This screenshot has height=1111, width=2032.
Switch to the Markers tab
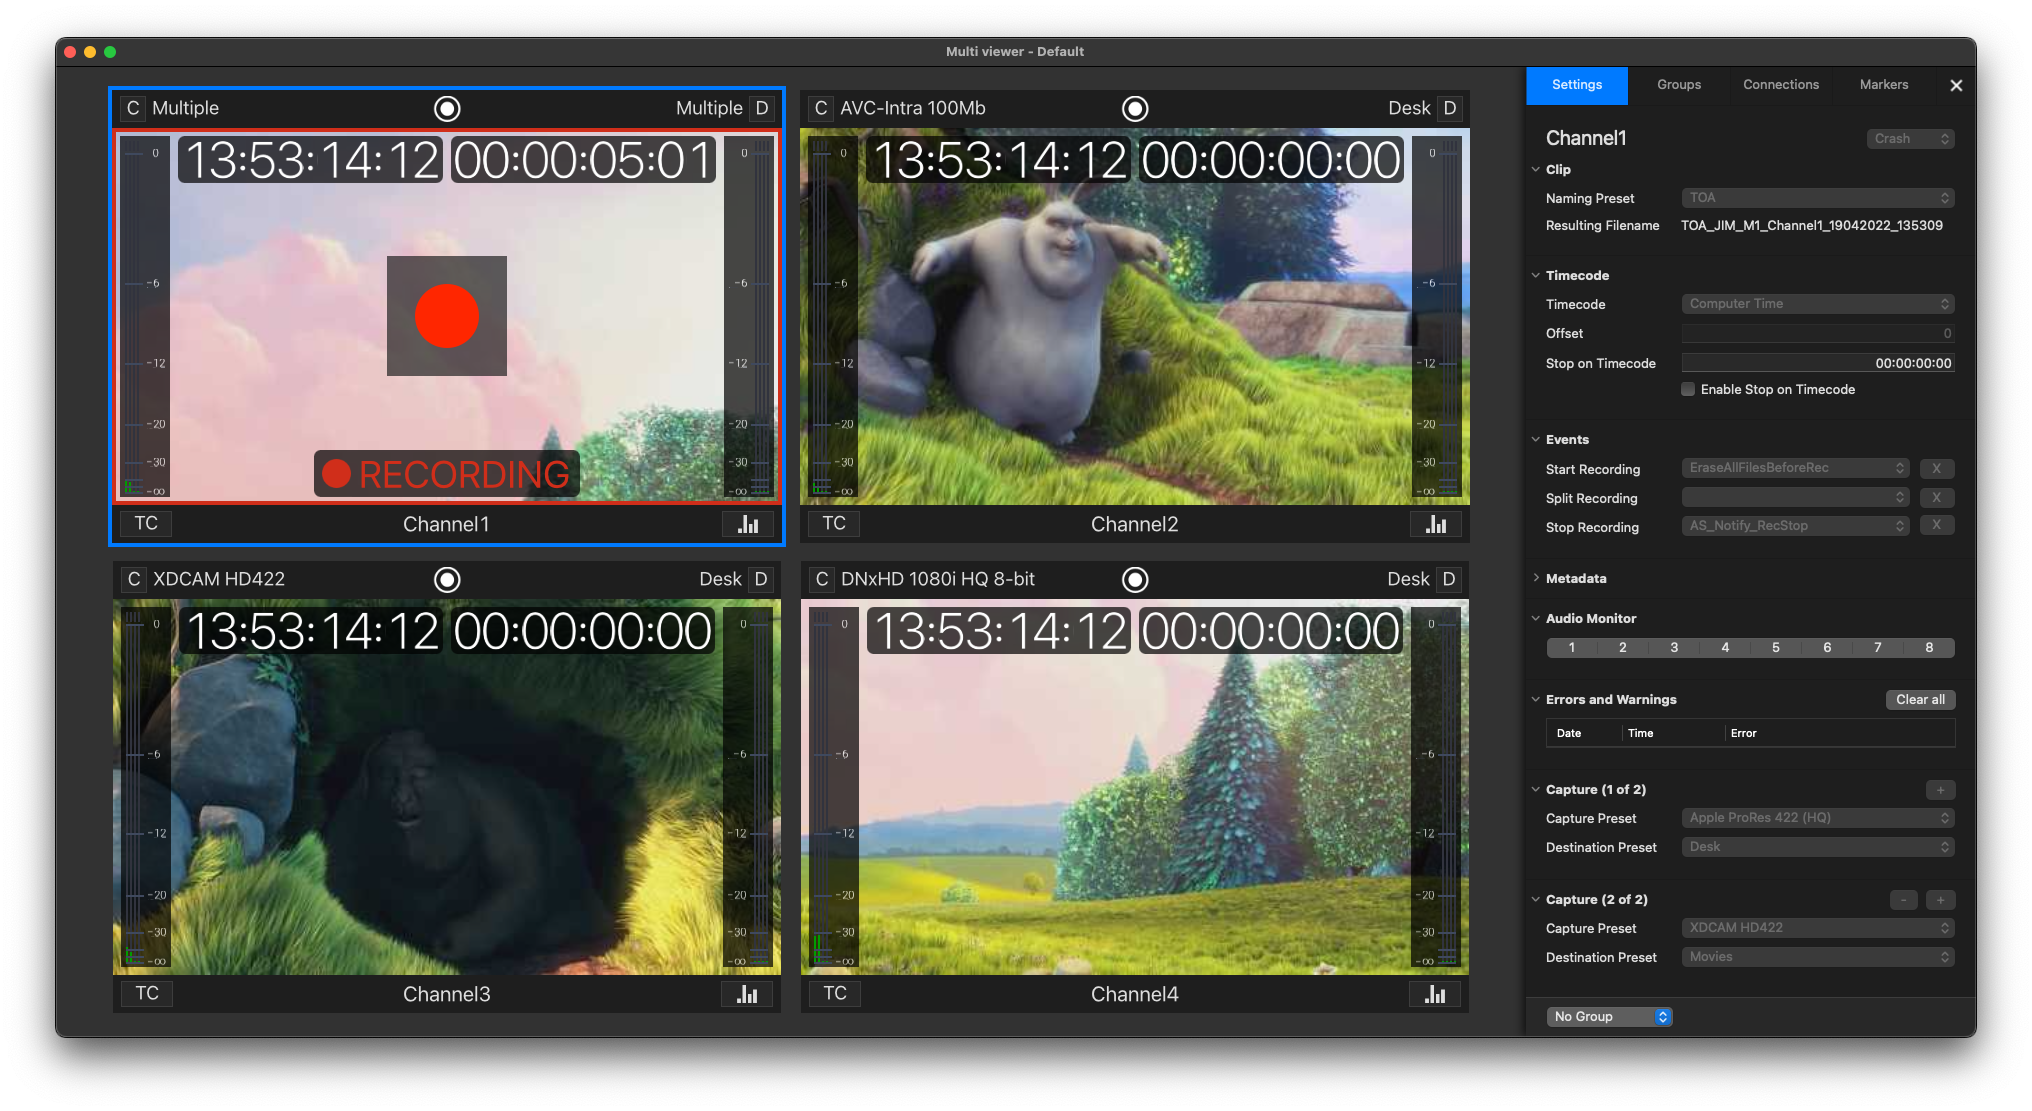(x=1884, y=85)
